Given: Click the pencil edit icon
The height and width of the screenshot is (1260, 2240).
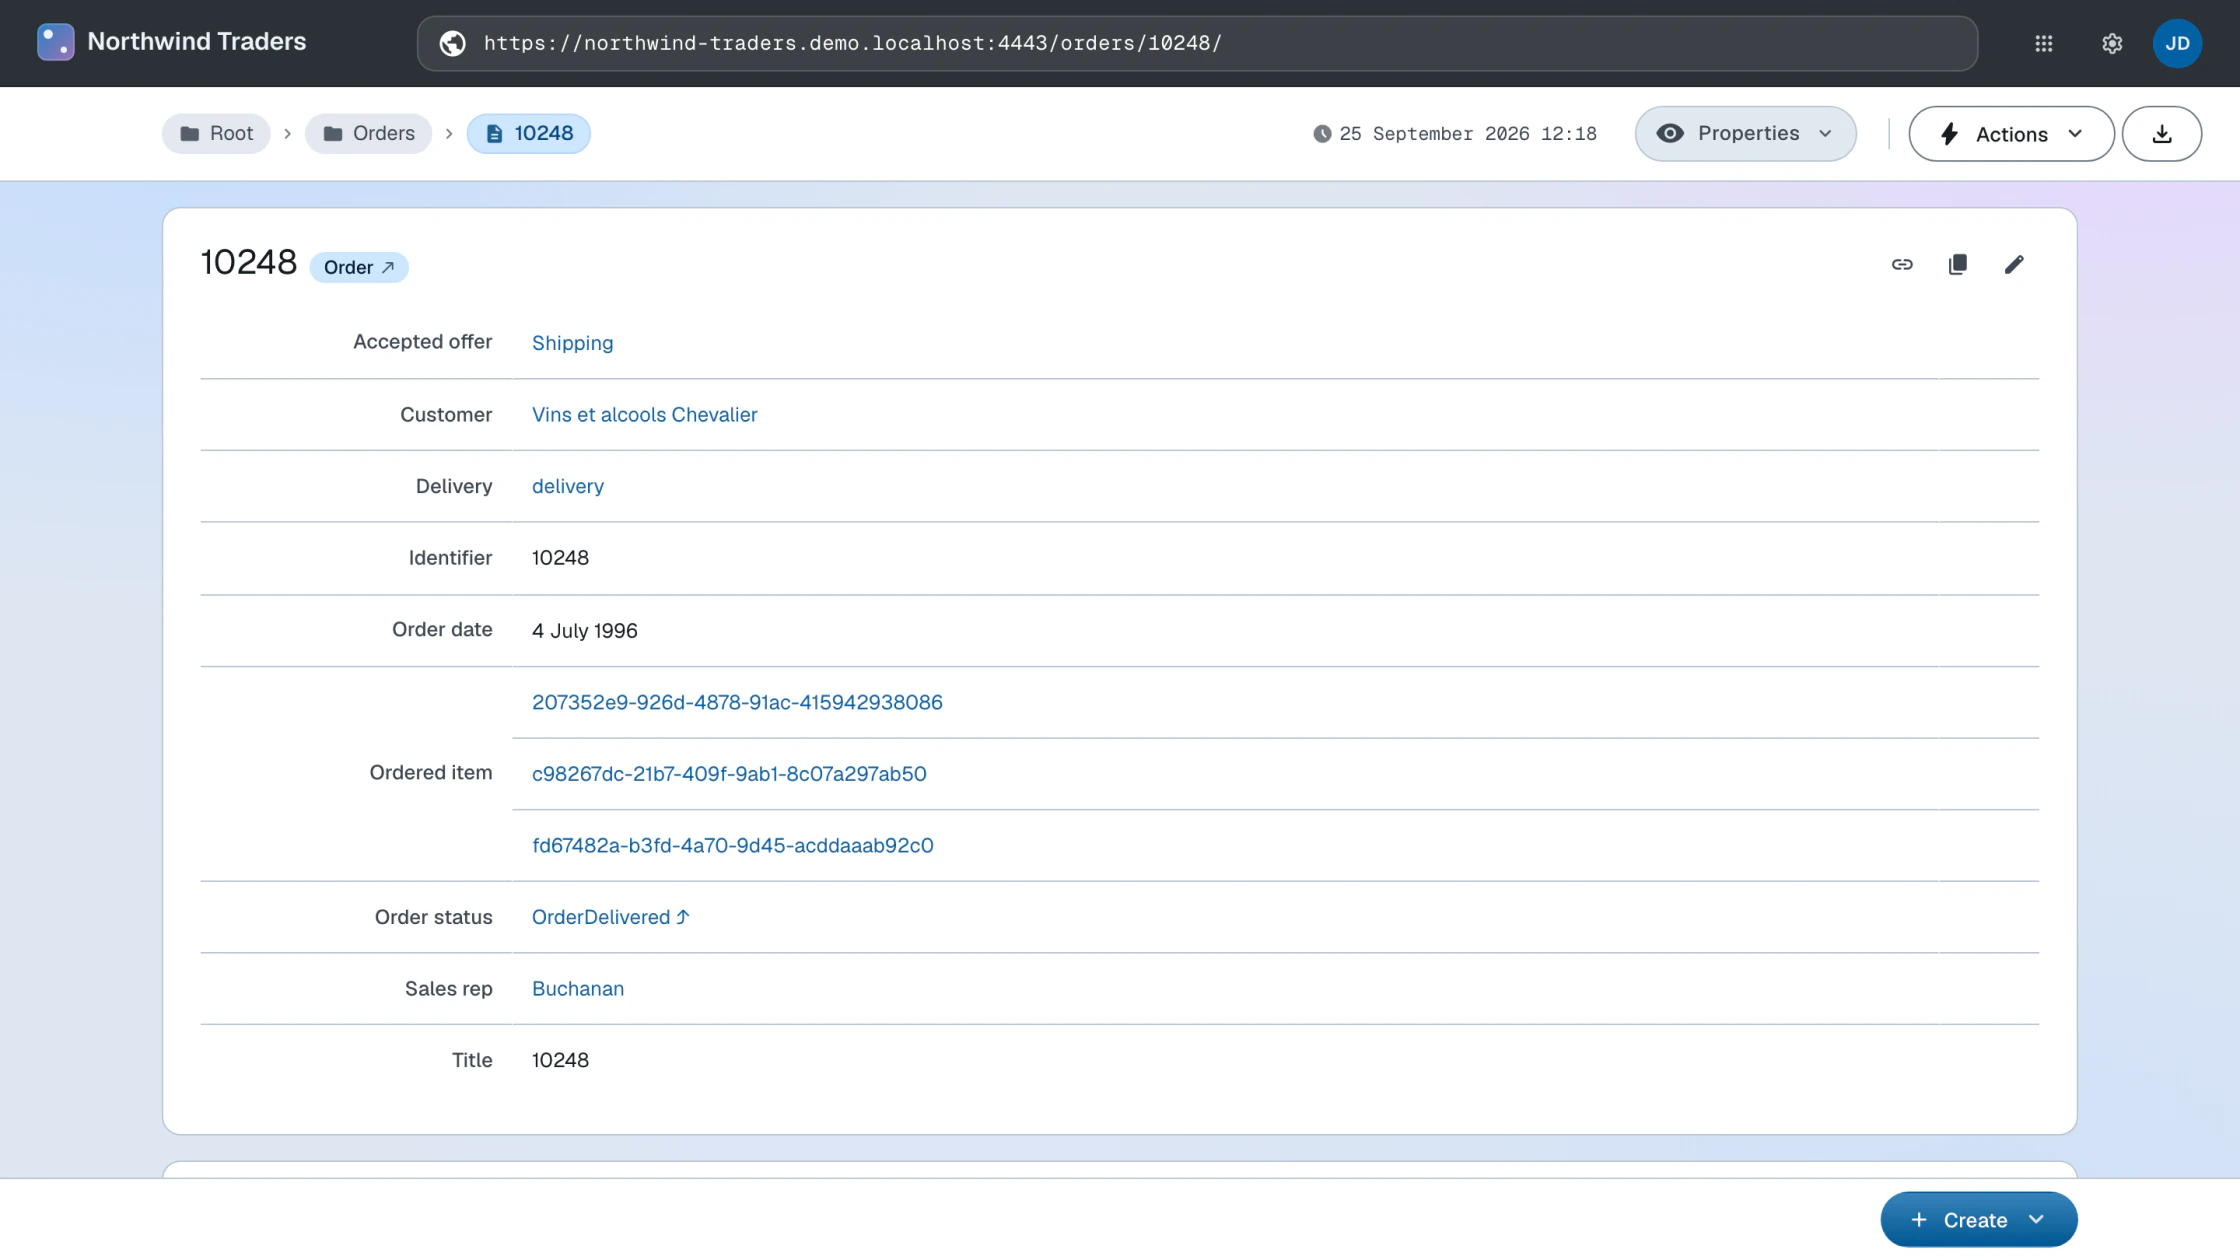Looking at the screenshot, I should [x=2014, y=264].
